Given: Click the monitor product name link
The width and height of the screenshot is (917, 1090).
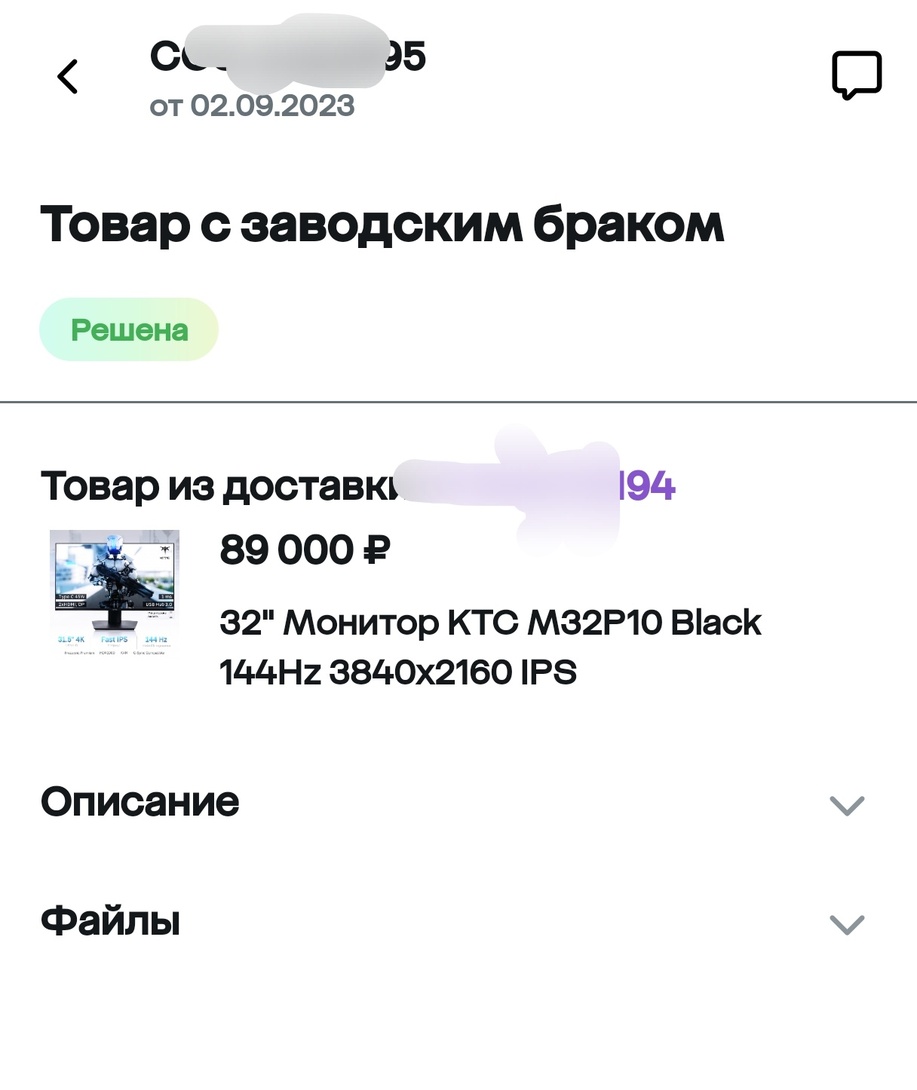Looking at the screenshot, I should (x=490, y=645).
